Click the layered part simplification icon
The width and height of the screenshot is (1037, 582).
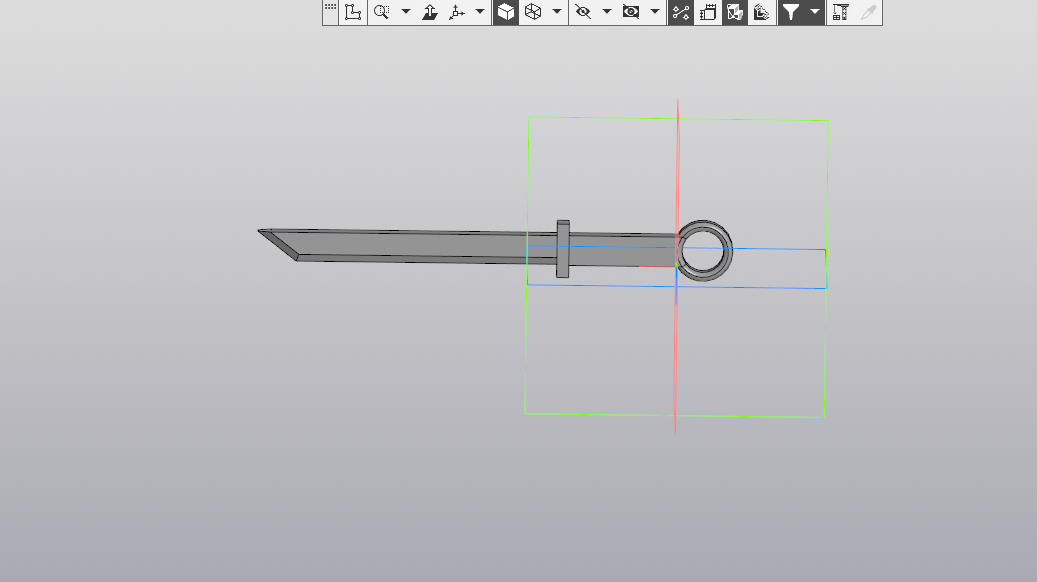(x=761, y=12)
